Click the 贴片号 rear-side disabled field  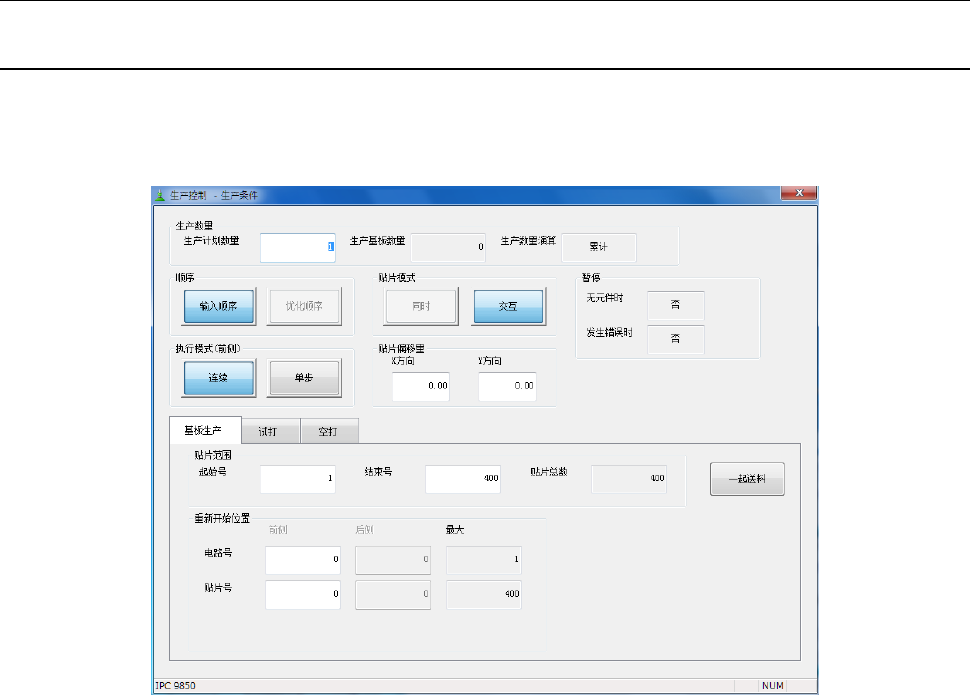[393, 595]
